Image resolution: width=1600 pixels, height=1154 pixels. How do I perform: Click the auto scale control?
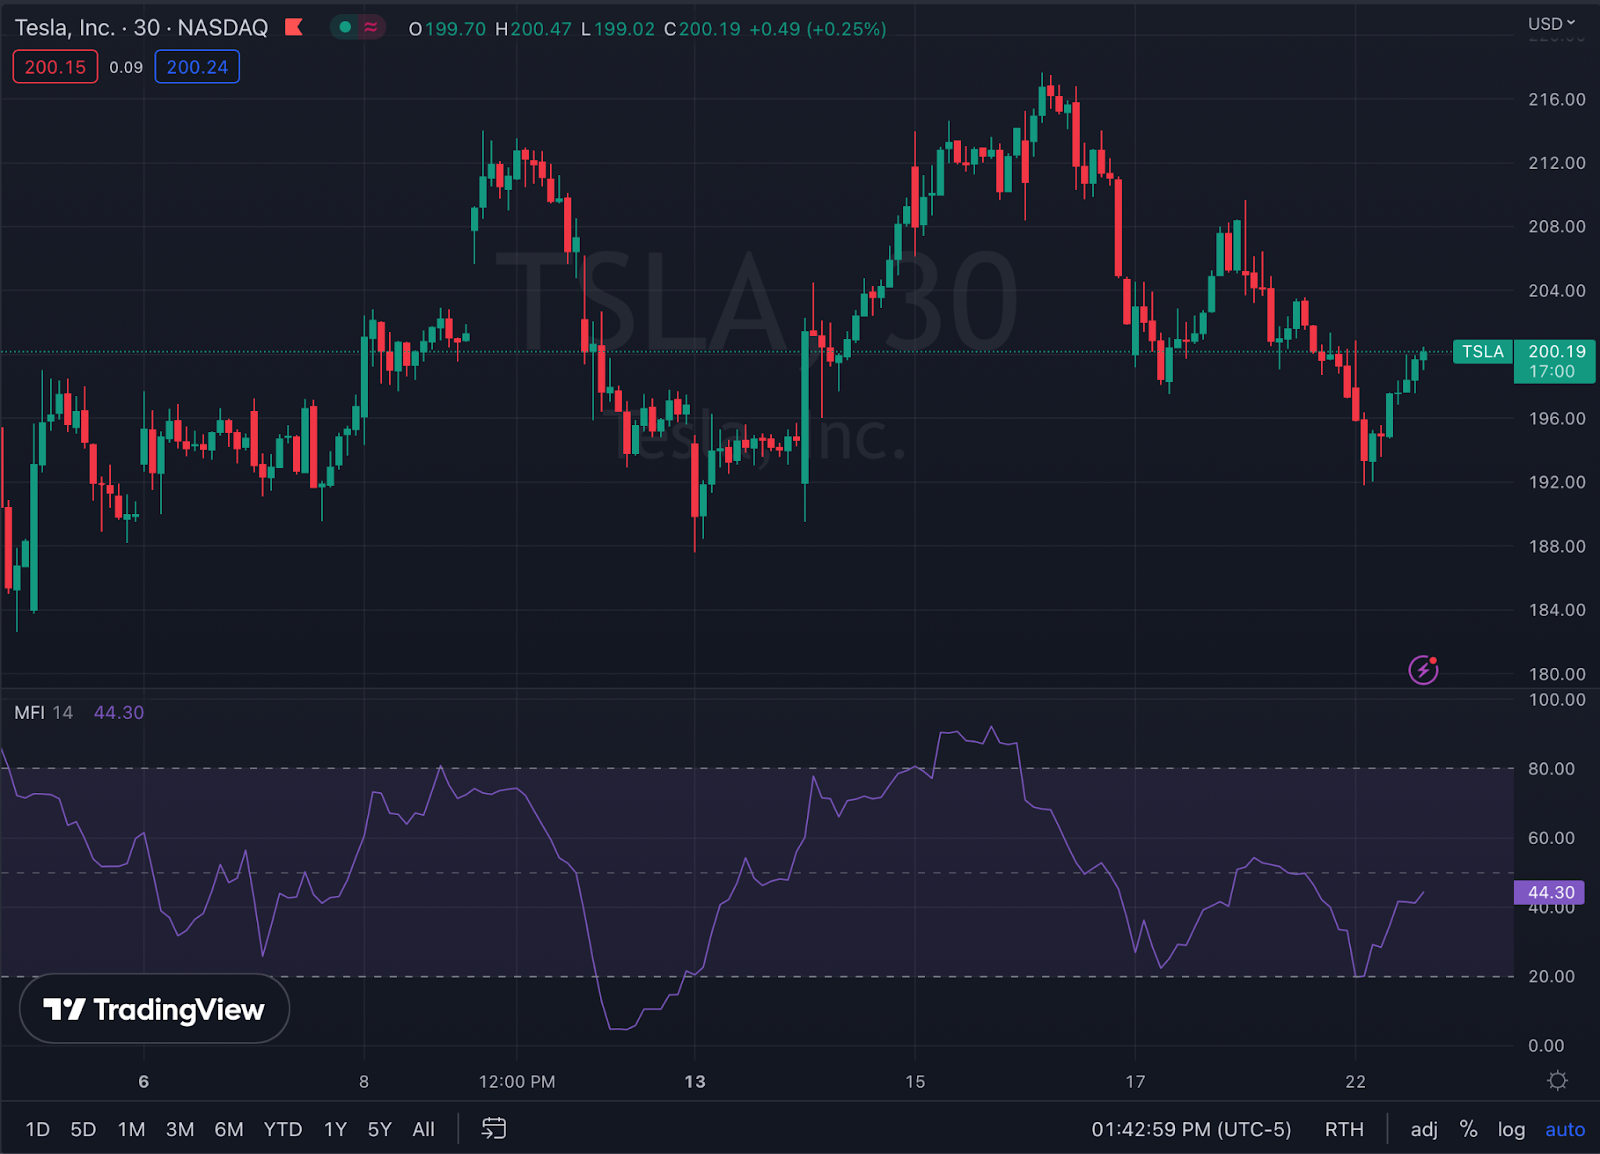click(x=1565, y=1128)
